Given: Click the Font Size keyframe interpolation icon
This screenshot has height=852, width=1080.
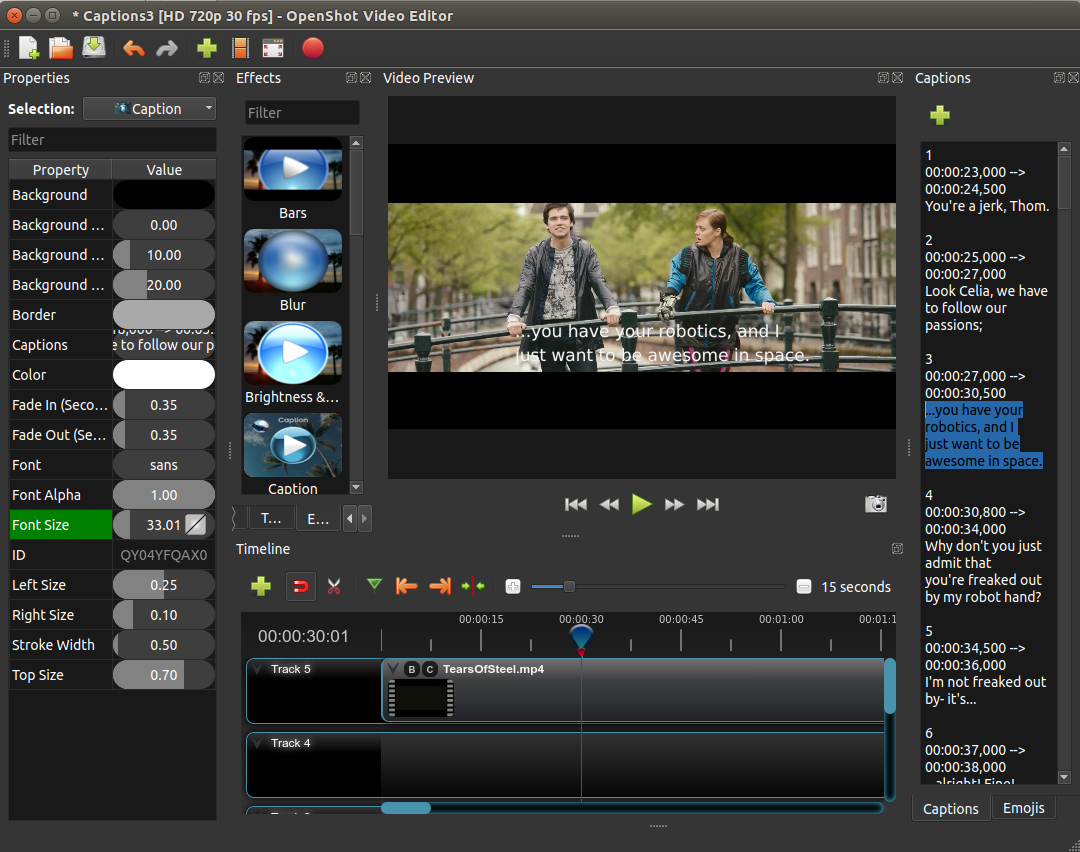Looking at the screenshot, I should [x=196, y=525].
